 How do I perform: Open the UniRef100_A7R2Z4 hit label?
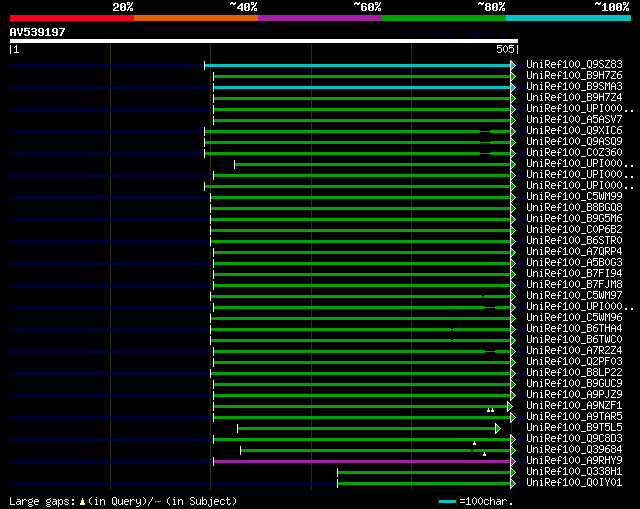click(x=574, y=351)
